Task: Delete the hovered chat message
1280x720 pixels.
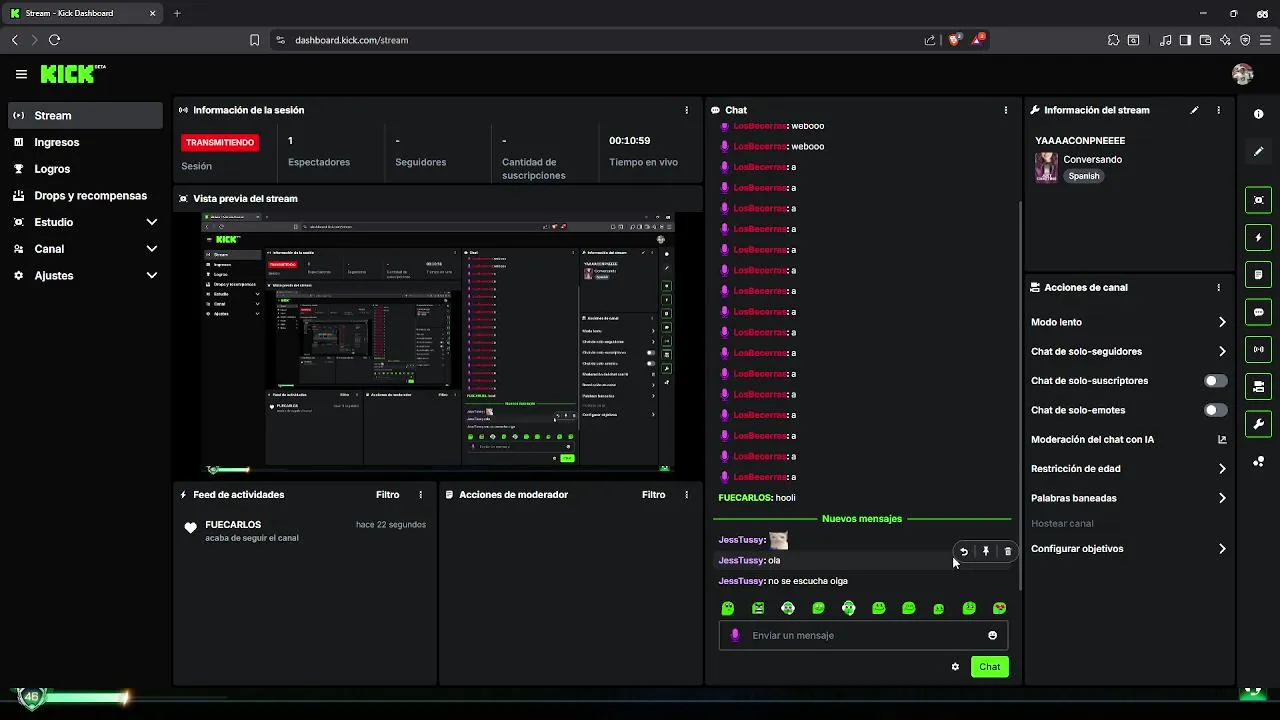Action: 1008,551
